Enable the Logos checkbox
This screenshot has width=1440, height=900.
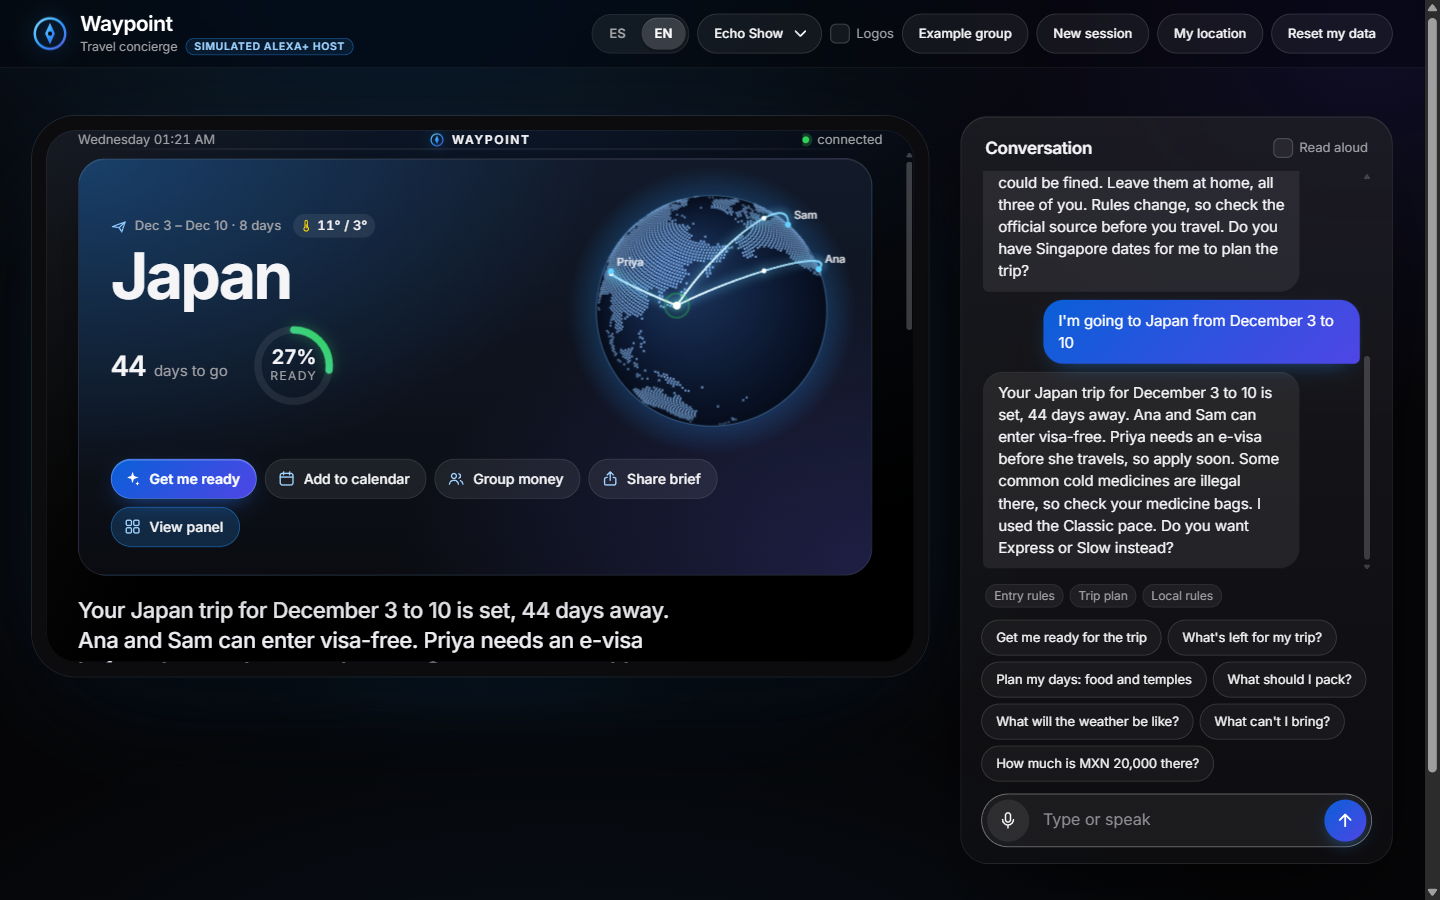pyautogui.click(x=840, y=33)
